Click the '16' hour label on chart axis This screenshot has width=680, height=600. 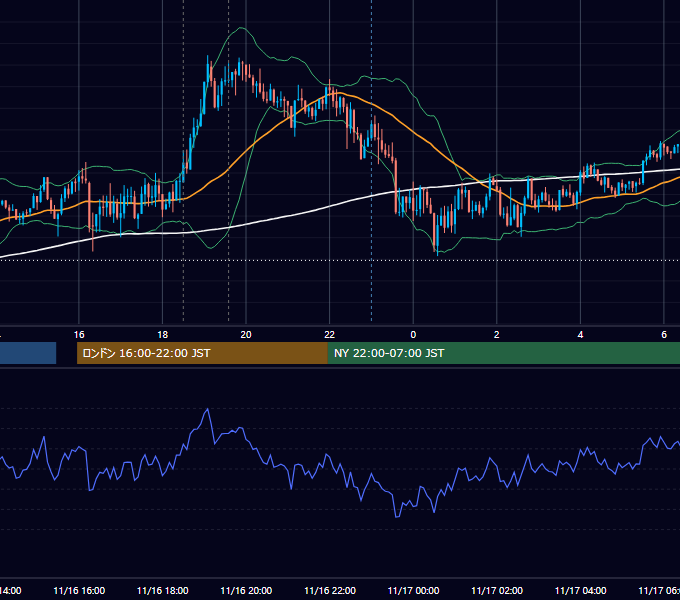[79, 335]
